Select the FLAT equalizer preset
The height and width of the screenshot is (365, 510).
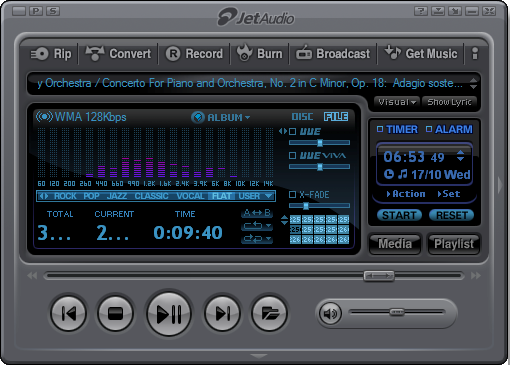[222, 196]
